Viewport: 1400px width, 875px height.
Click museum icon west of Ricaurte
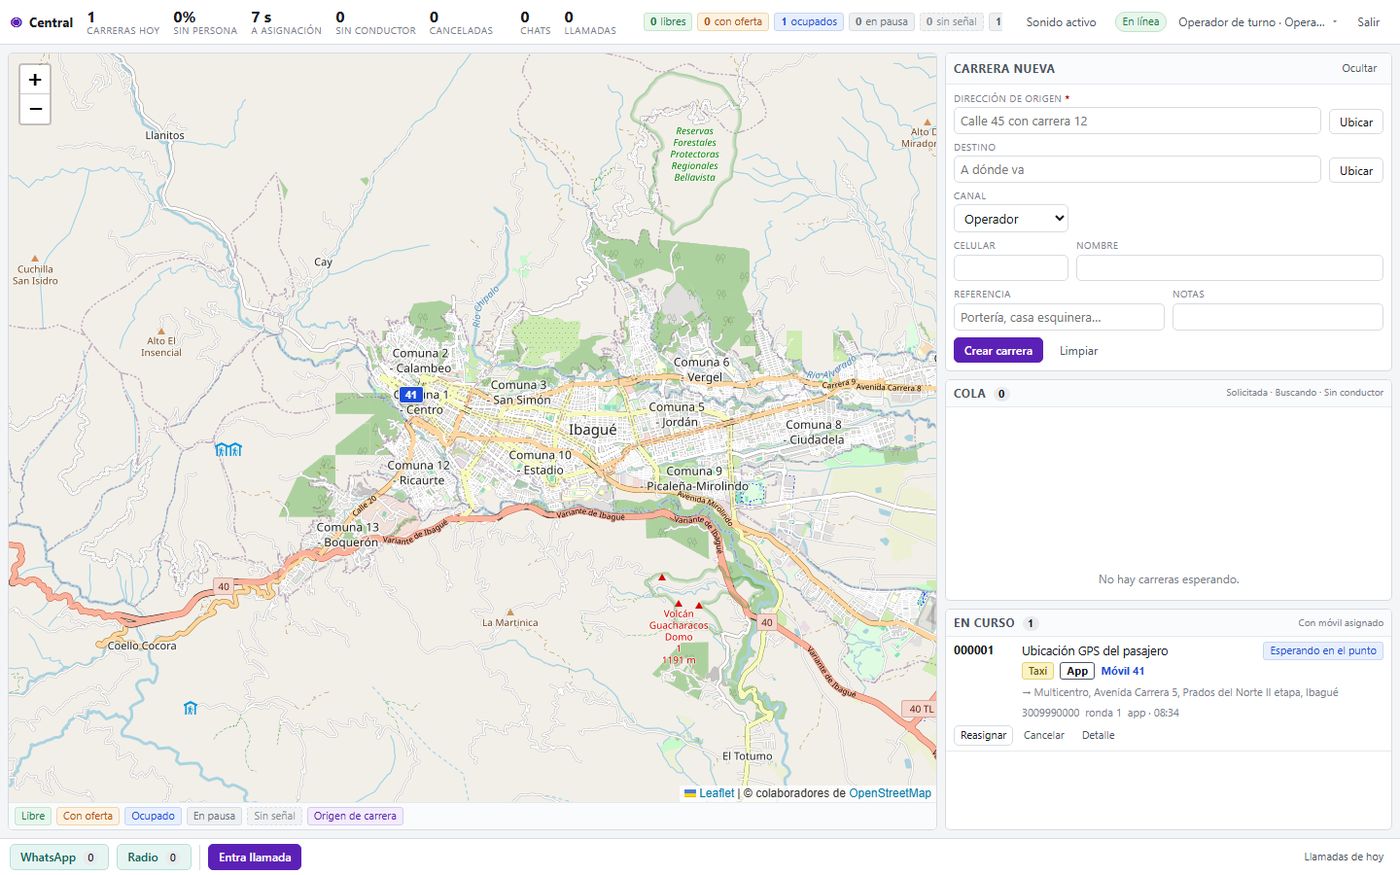pos(229,450)
